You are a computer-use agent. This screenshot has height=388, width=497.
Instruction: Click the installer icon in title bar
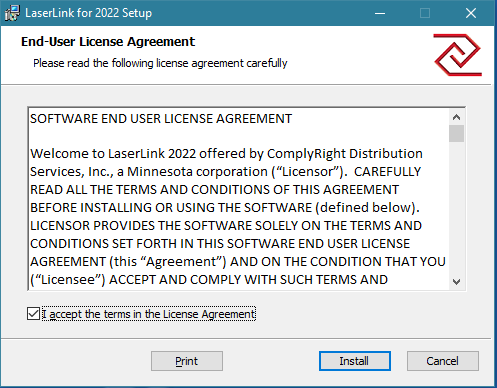[x=12, y=13]
